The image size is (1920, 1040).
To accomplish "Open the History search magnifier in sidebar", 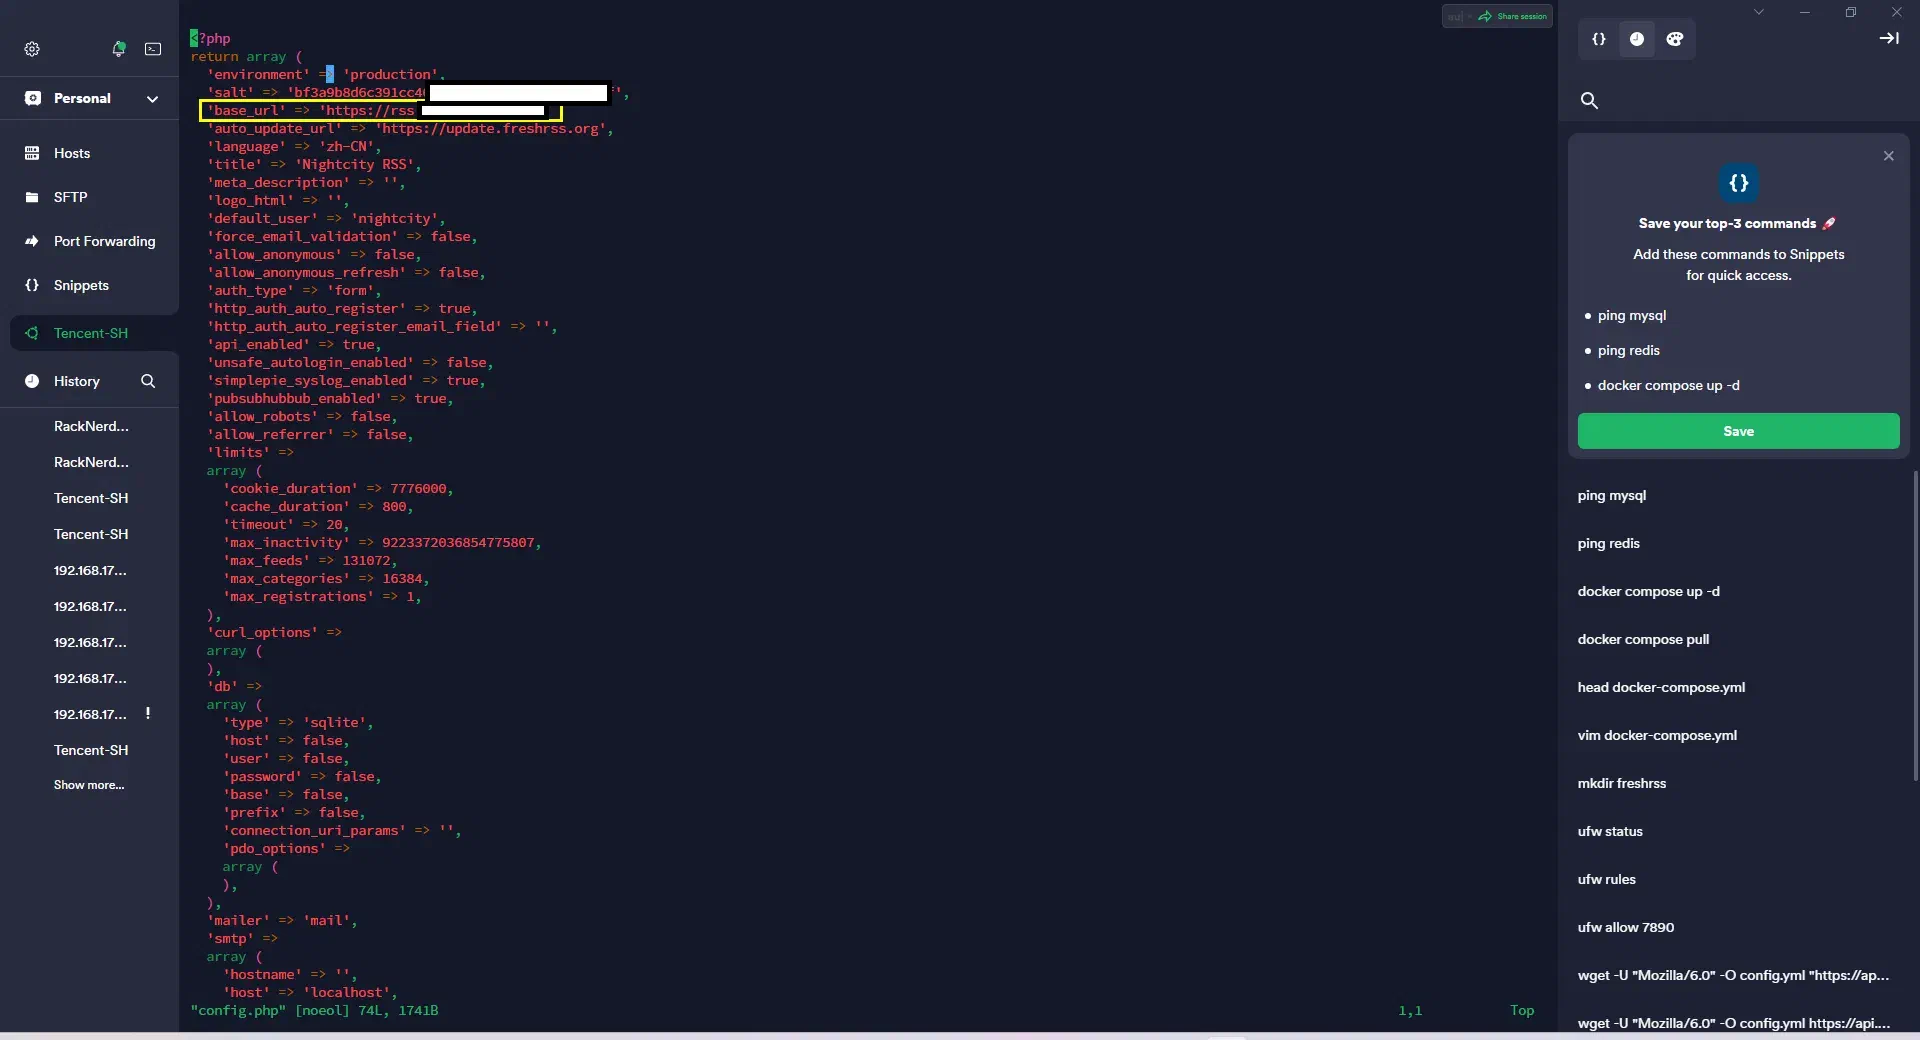I will 147,381.
